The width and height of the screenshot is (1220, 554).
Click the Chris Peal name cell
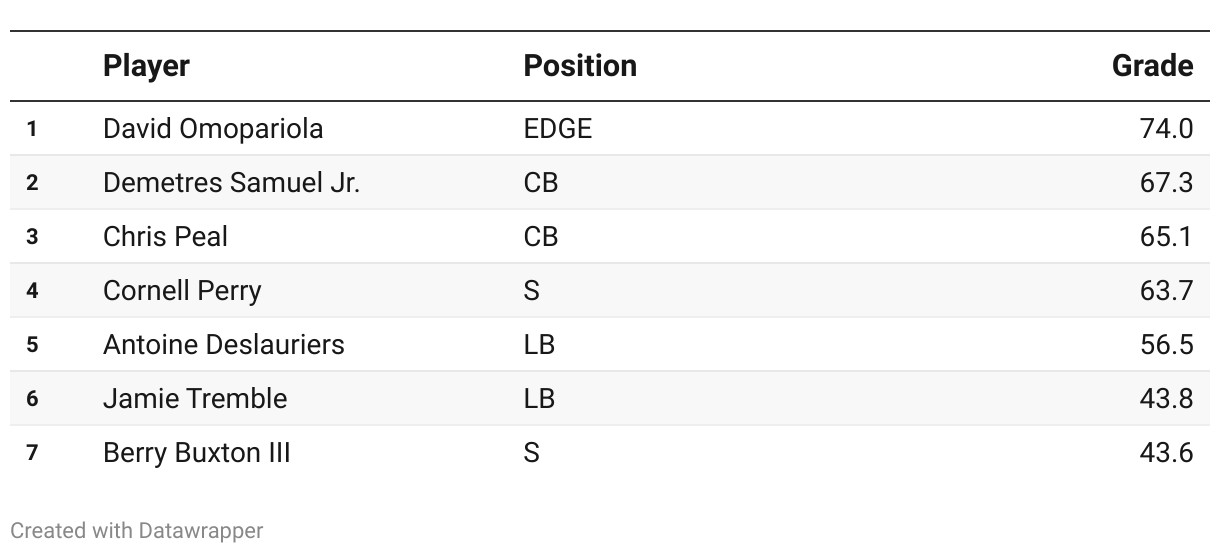(x=165, y=237)
